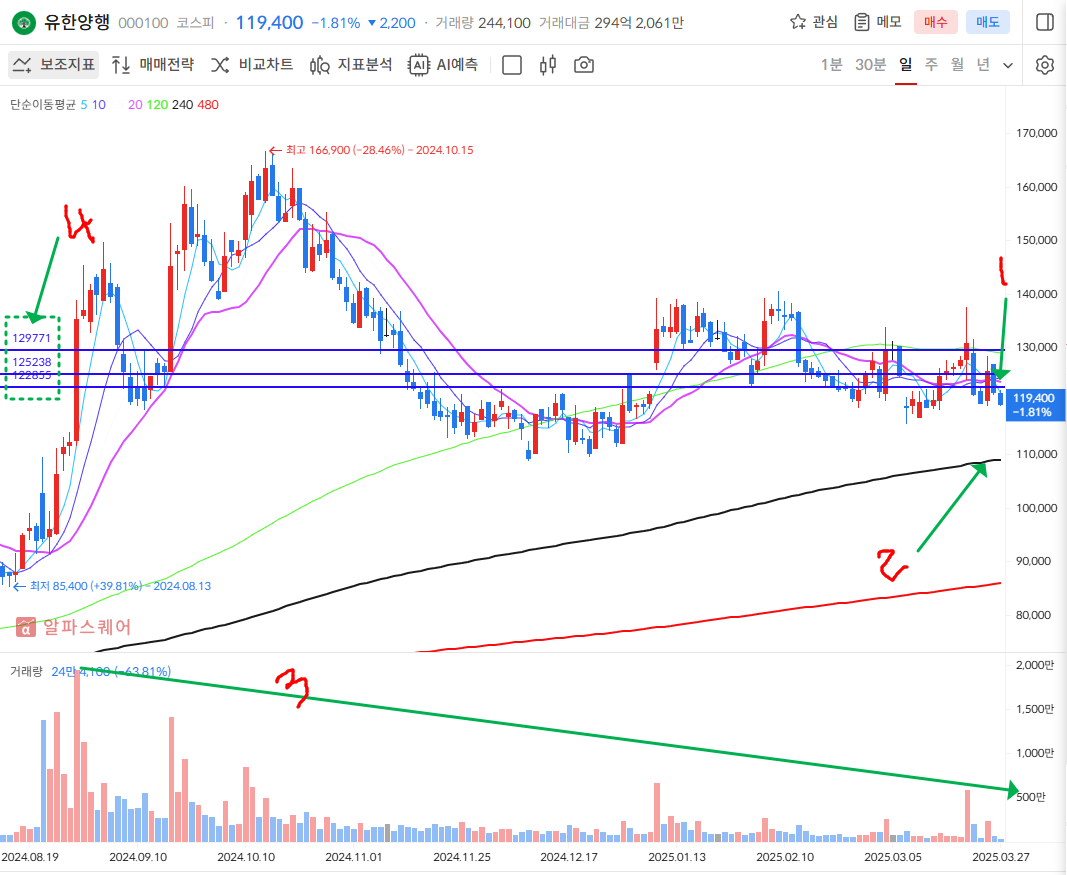Open the 비교차트 comparison chart
The height and width of the screenshot is (875, 1067).
251,65
